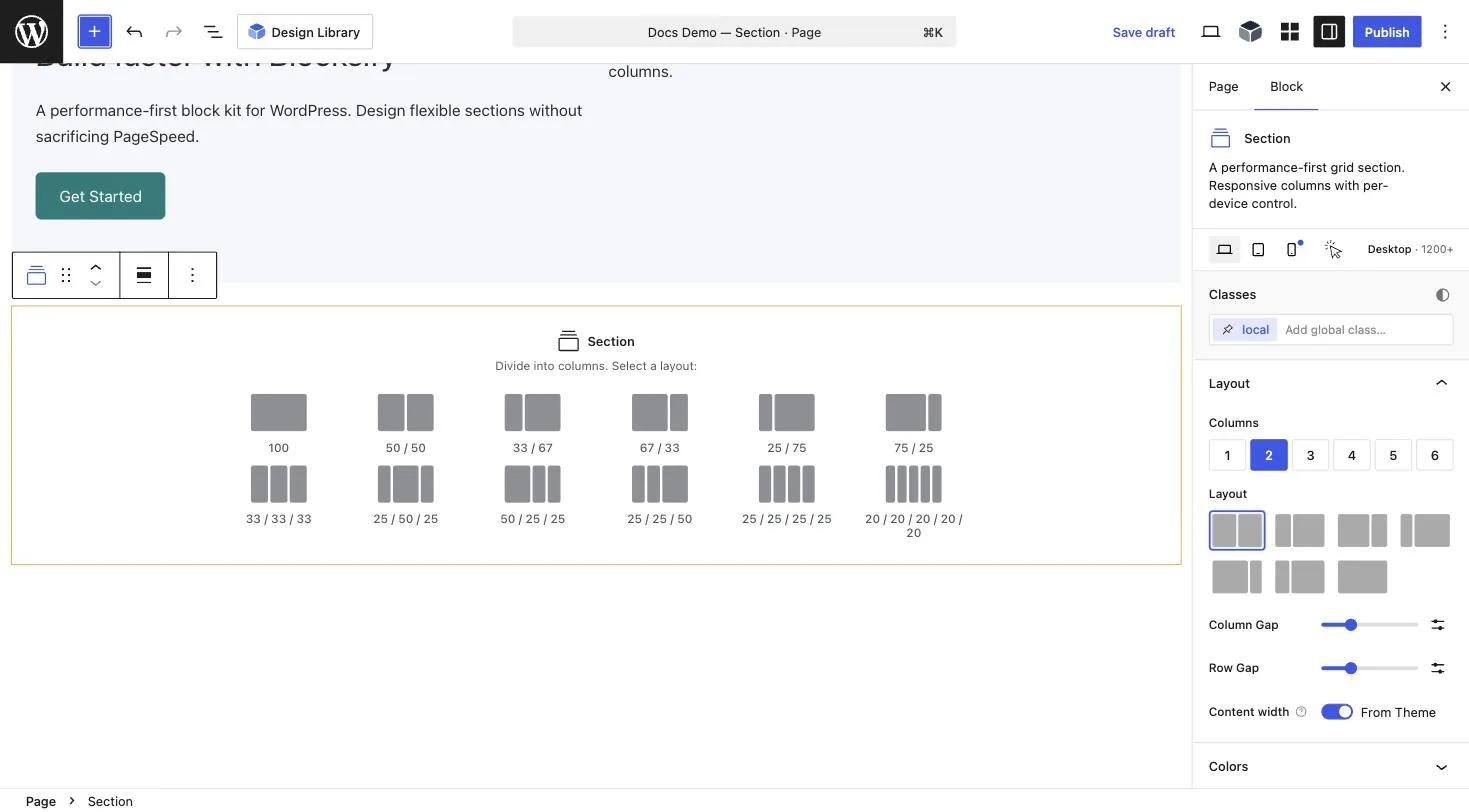Open the WordPress logo menu
The height and width of the screenshot is (812, 1469).
coord(31,32)
